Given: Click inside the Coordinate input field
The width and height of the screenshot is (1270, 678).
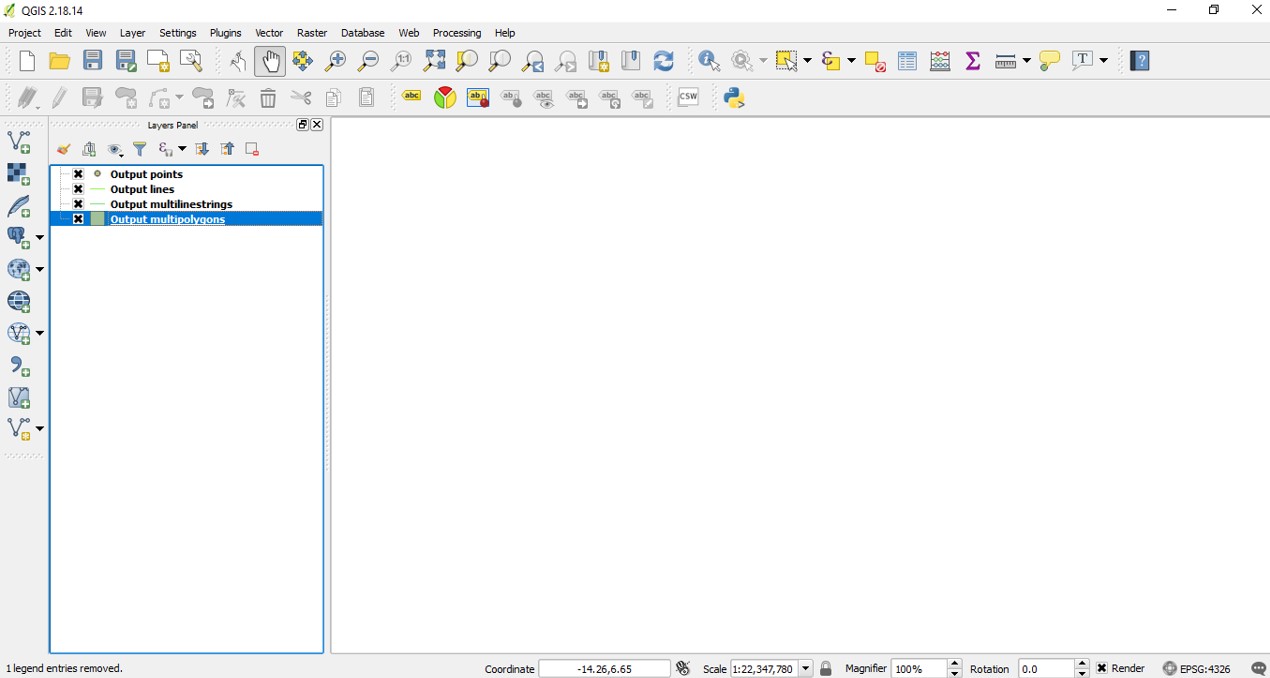Looking at the screenshot, I should [x=604, y=668].
